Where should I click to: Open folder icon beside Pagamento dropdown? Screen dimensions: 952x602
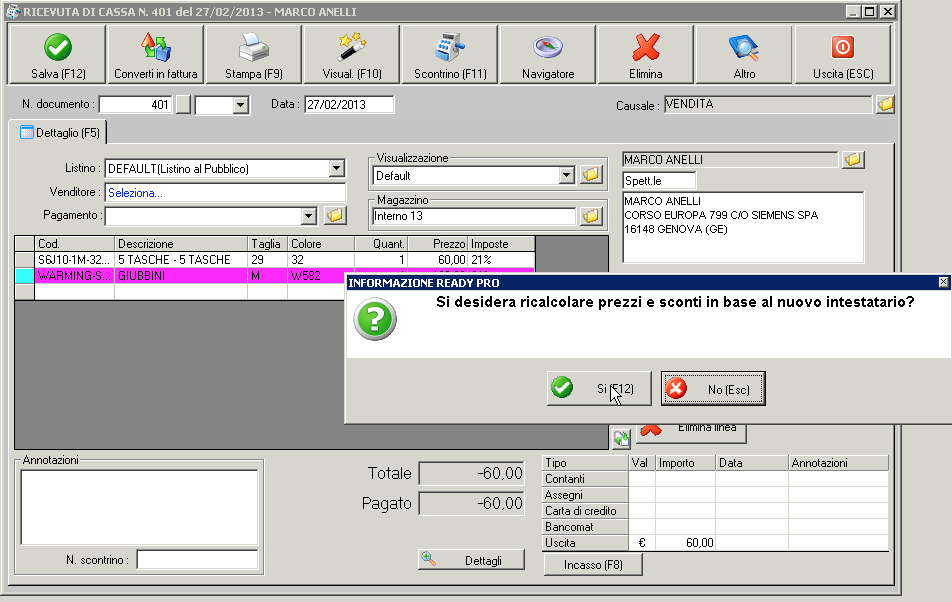335,215
